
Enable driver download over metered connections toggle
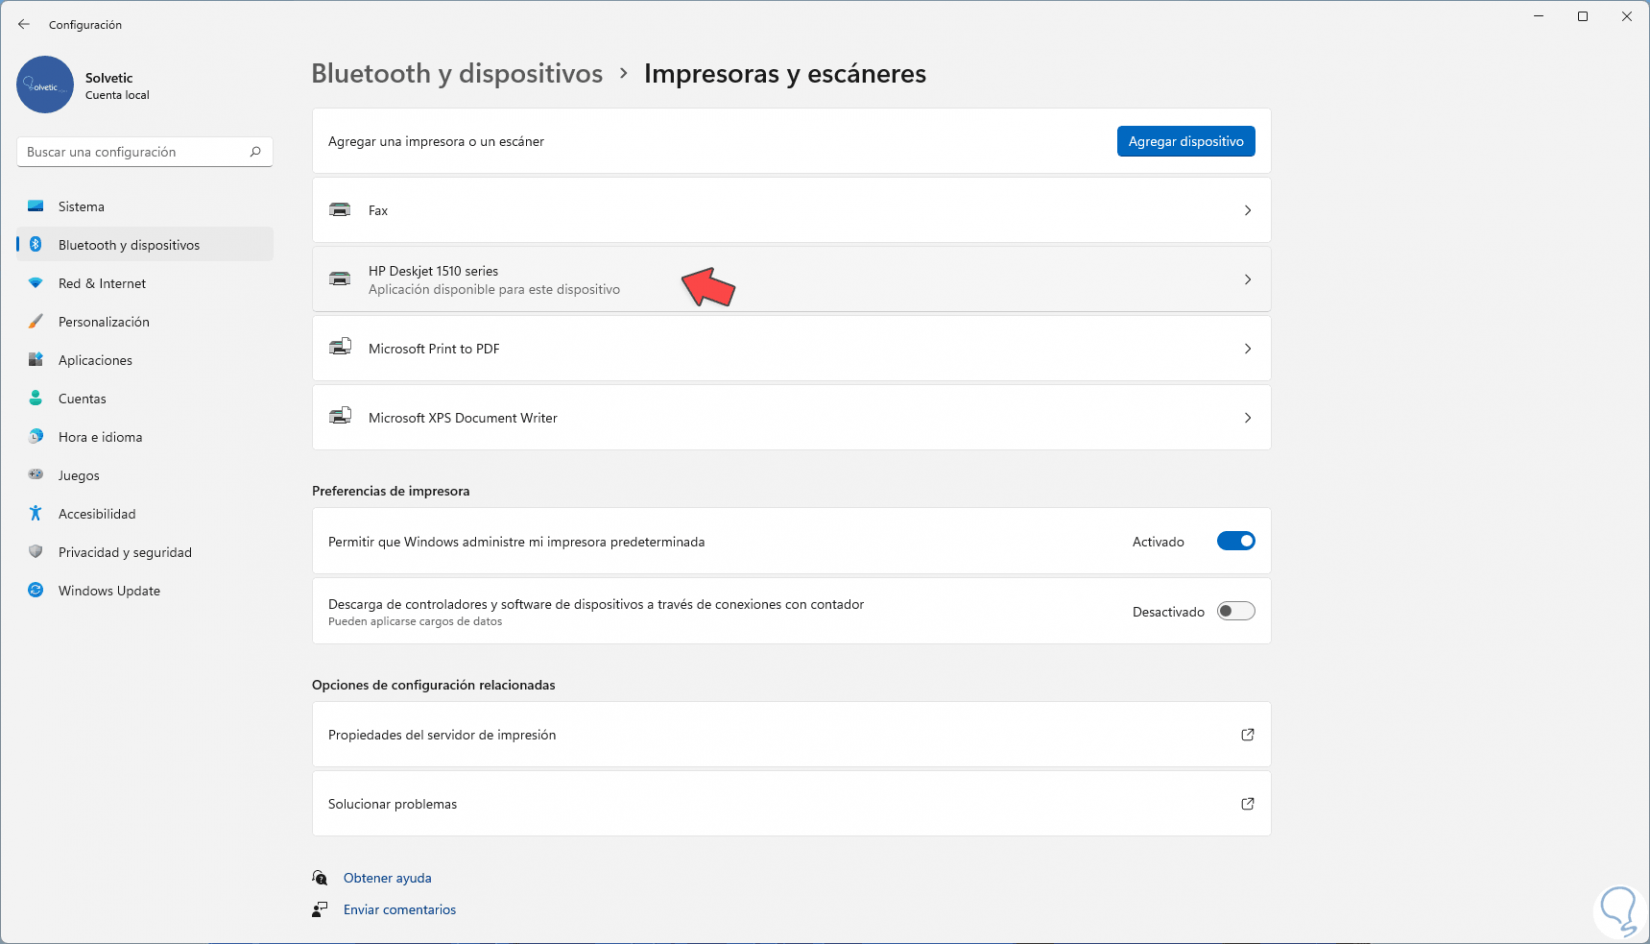1235,611
